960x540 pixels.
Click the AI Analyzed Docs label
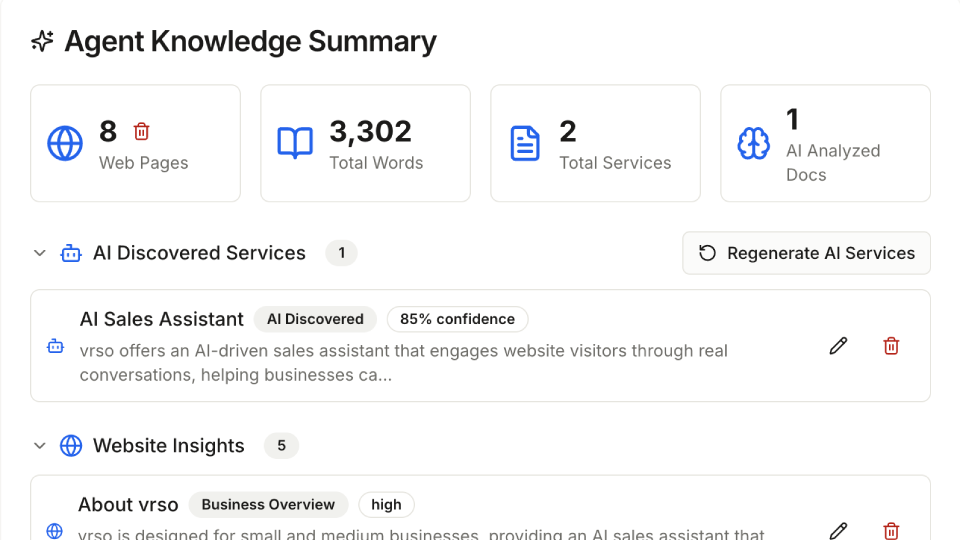tap(833, 163)
